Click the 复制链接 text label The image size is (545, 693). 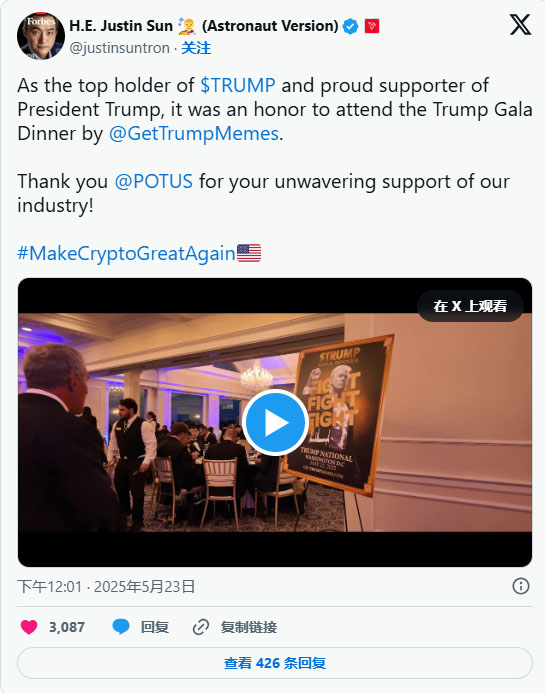(x=249, y=627)
